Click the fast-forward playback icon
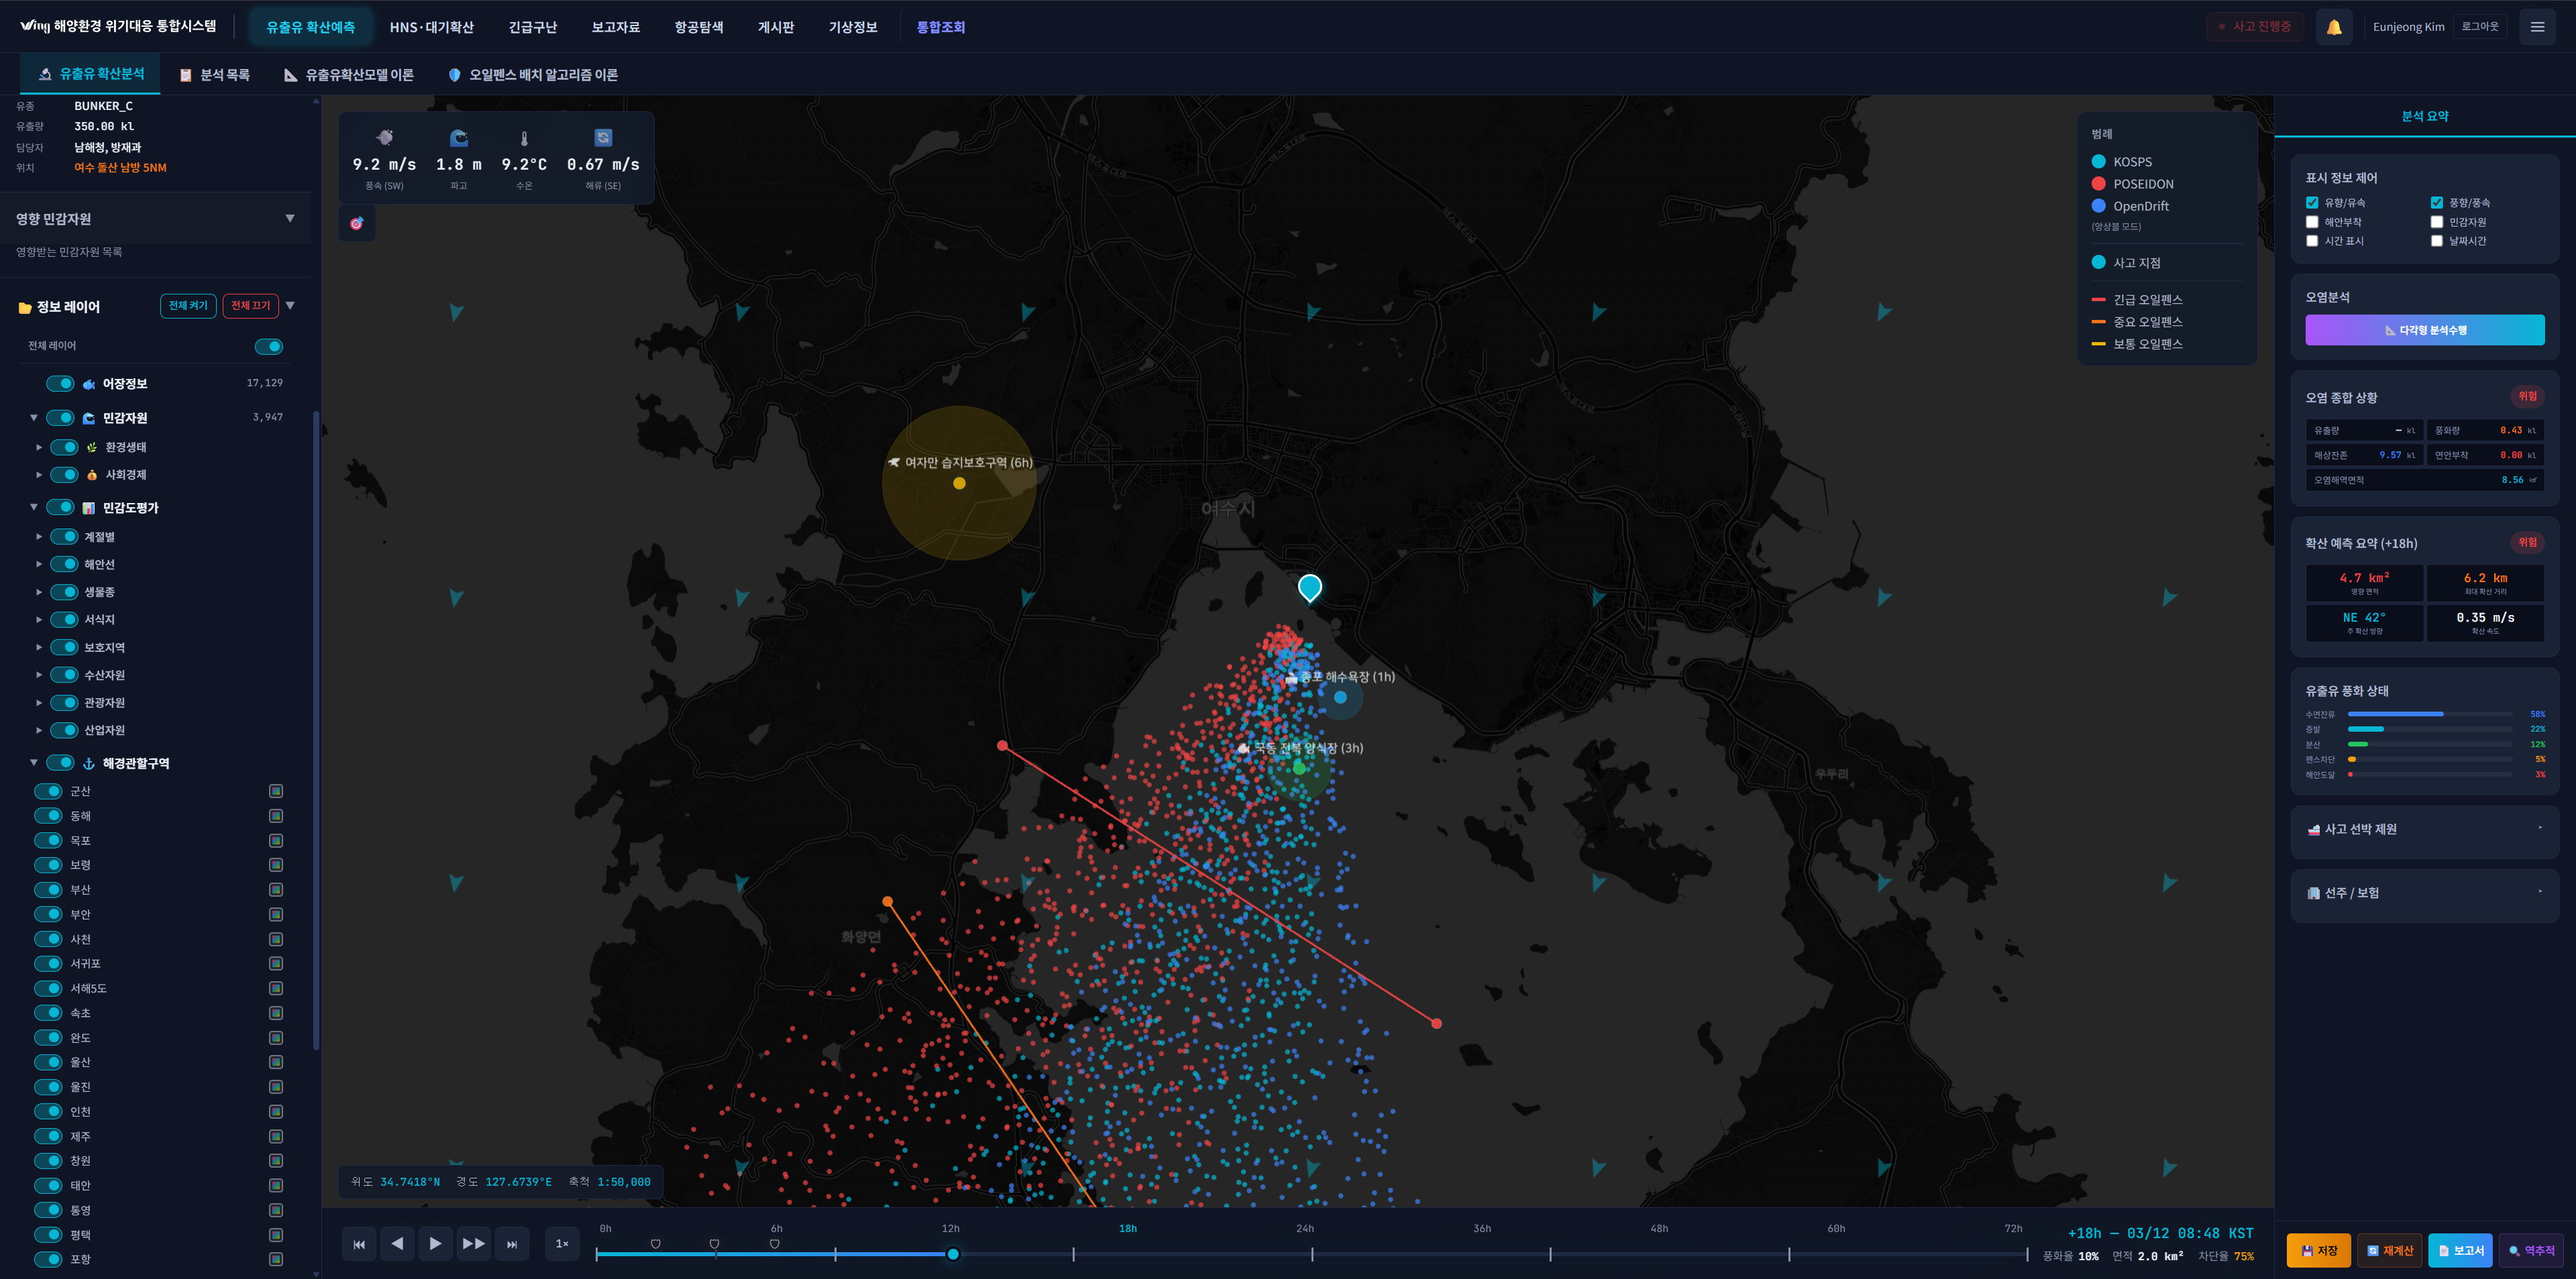The width and height of the screenshot is (2576, 1279). (473, 1244)
